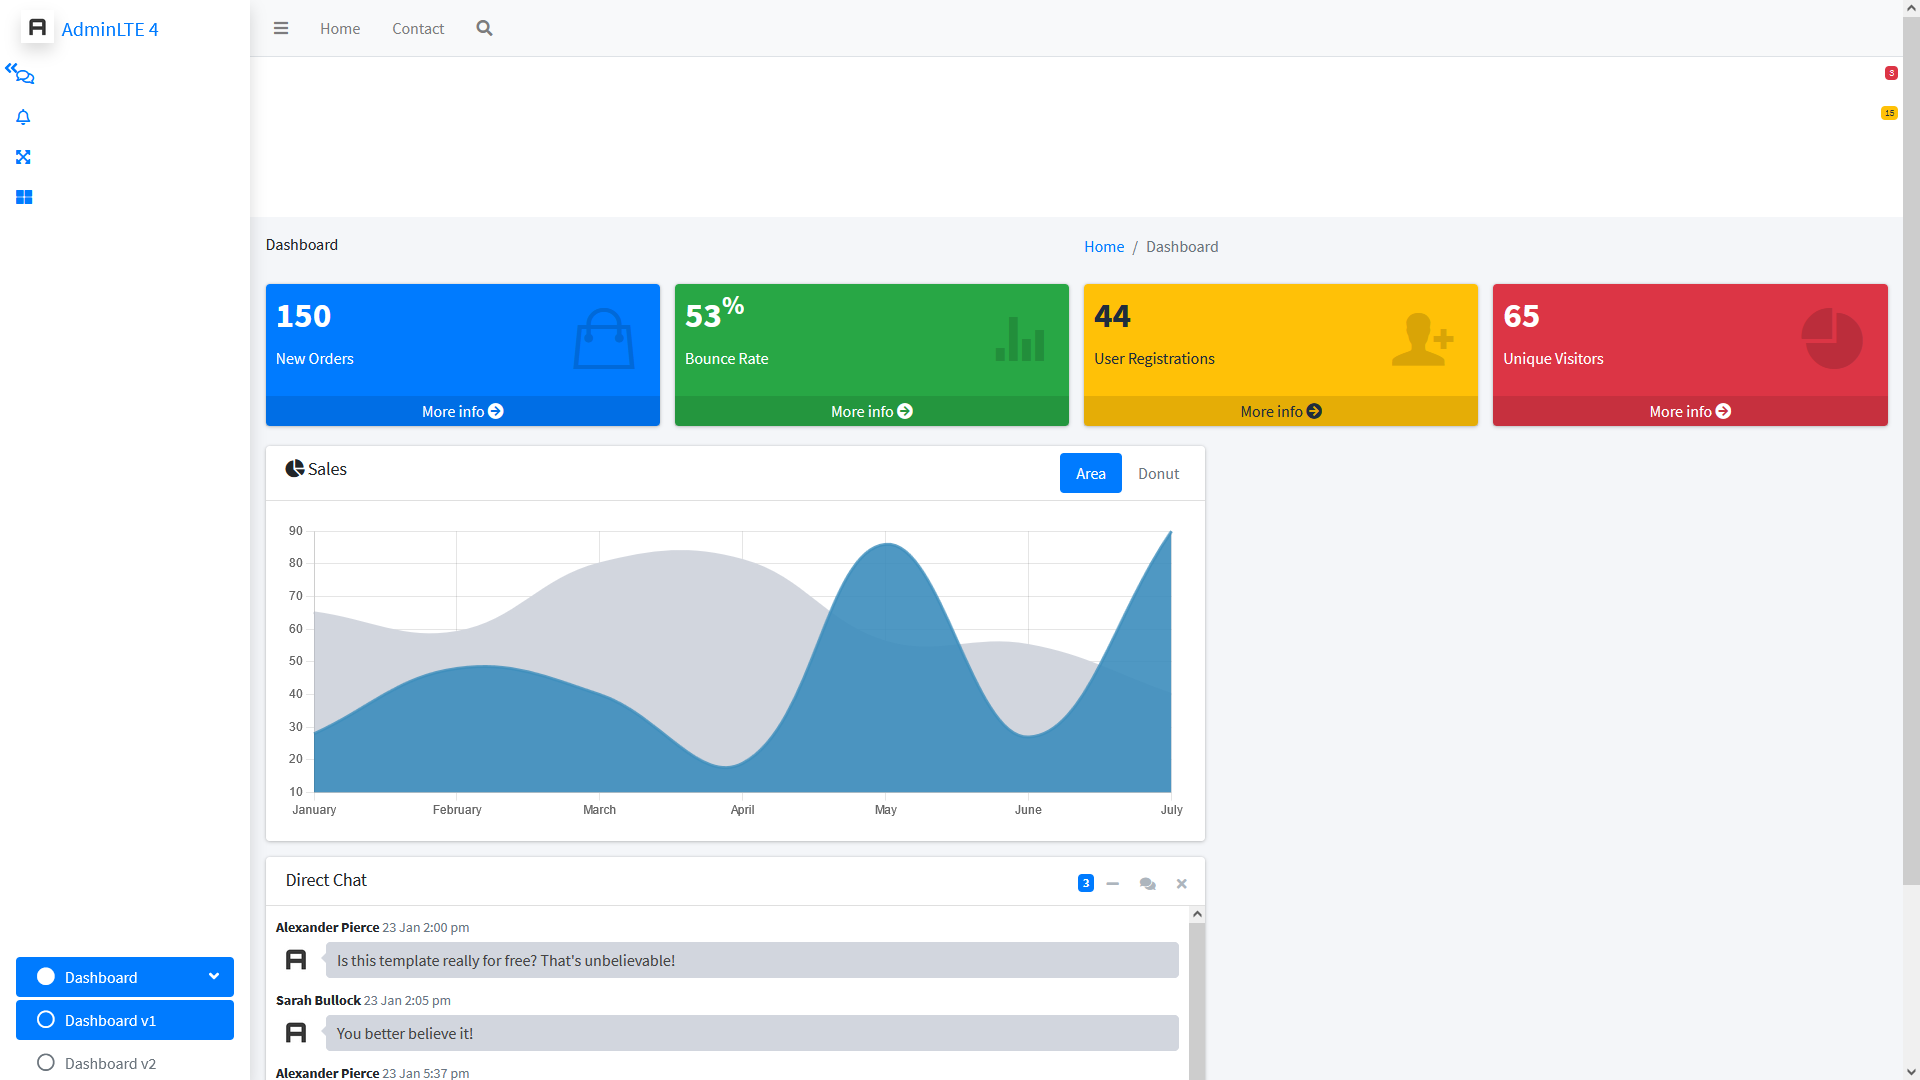Follow the Home breadcrumb link
This screenshot has width=1920, height=1080.
coord(1104,246)
